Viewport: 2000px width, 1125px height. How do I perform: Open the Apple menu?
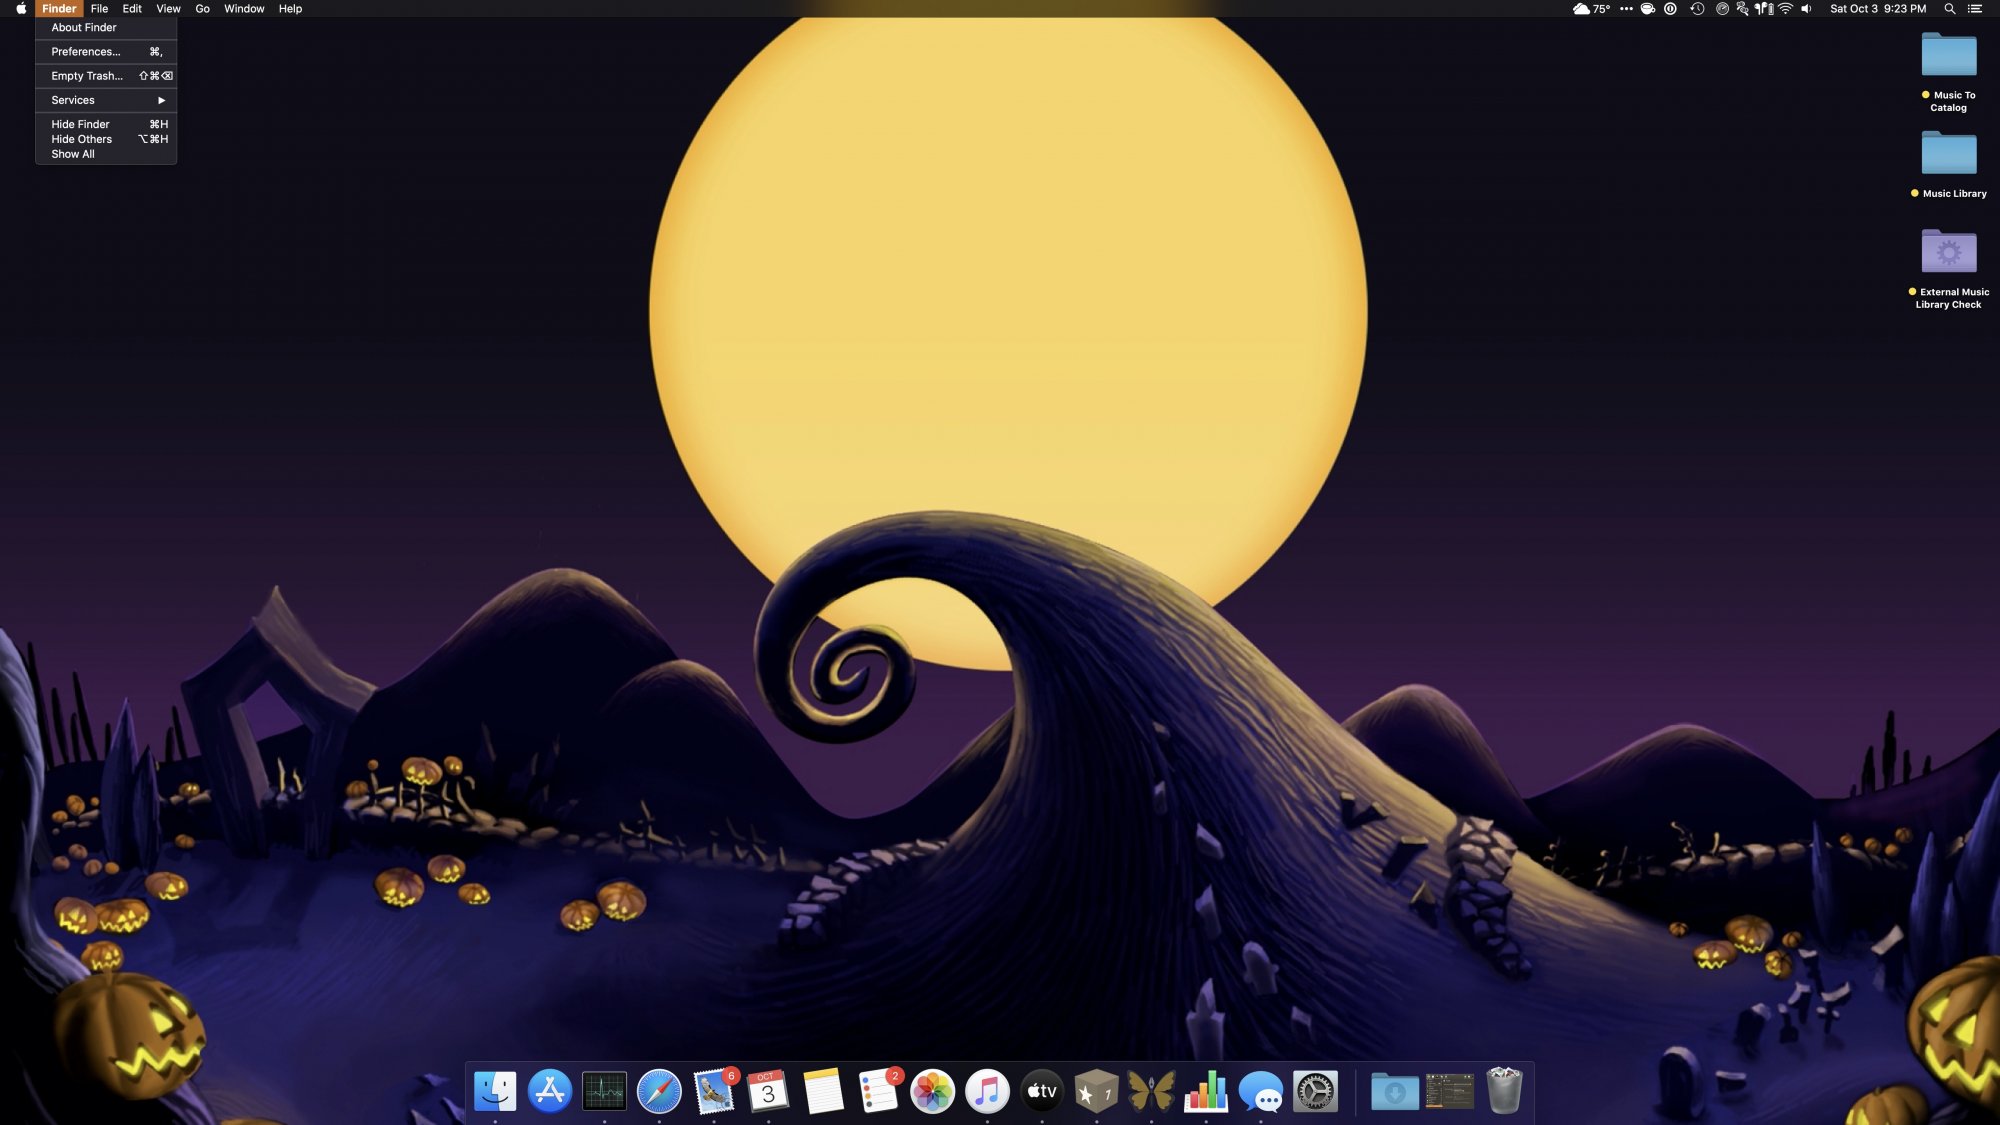click(x=21, y=9)
